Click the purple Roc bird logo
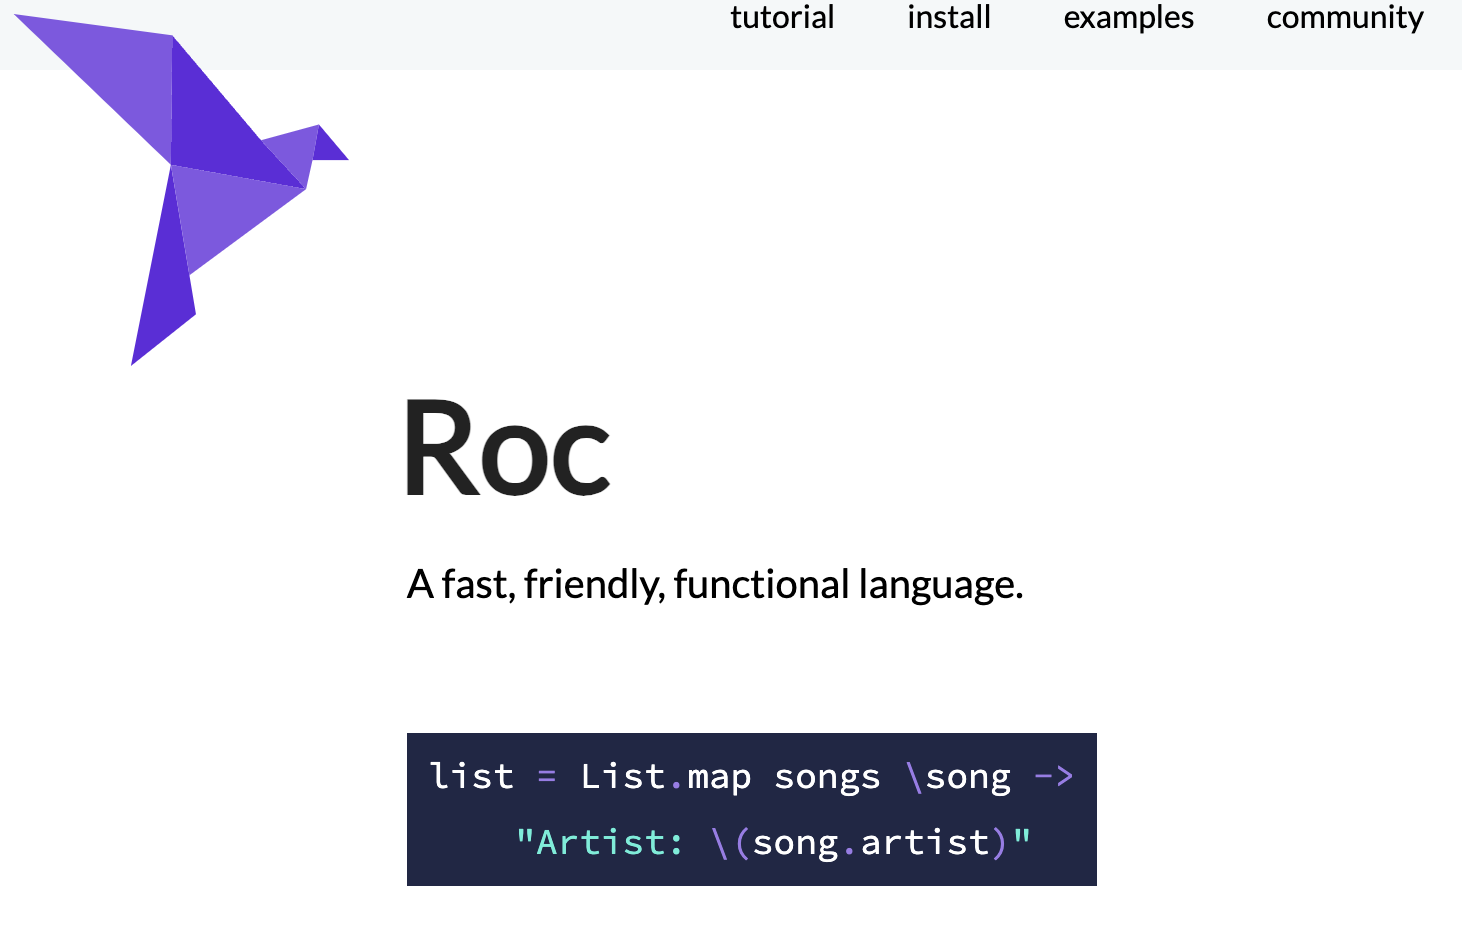 (180, 190)
